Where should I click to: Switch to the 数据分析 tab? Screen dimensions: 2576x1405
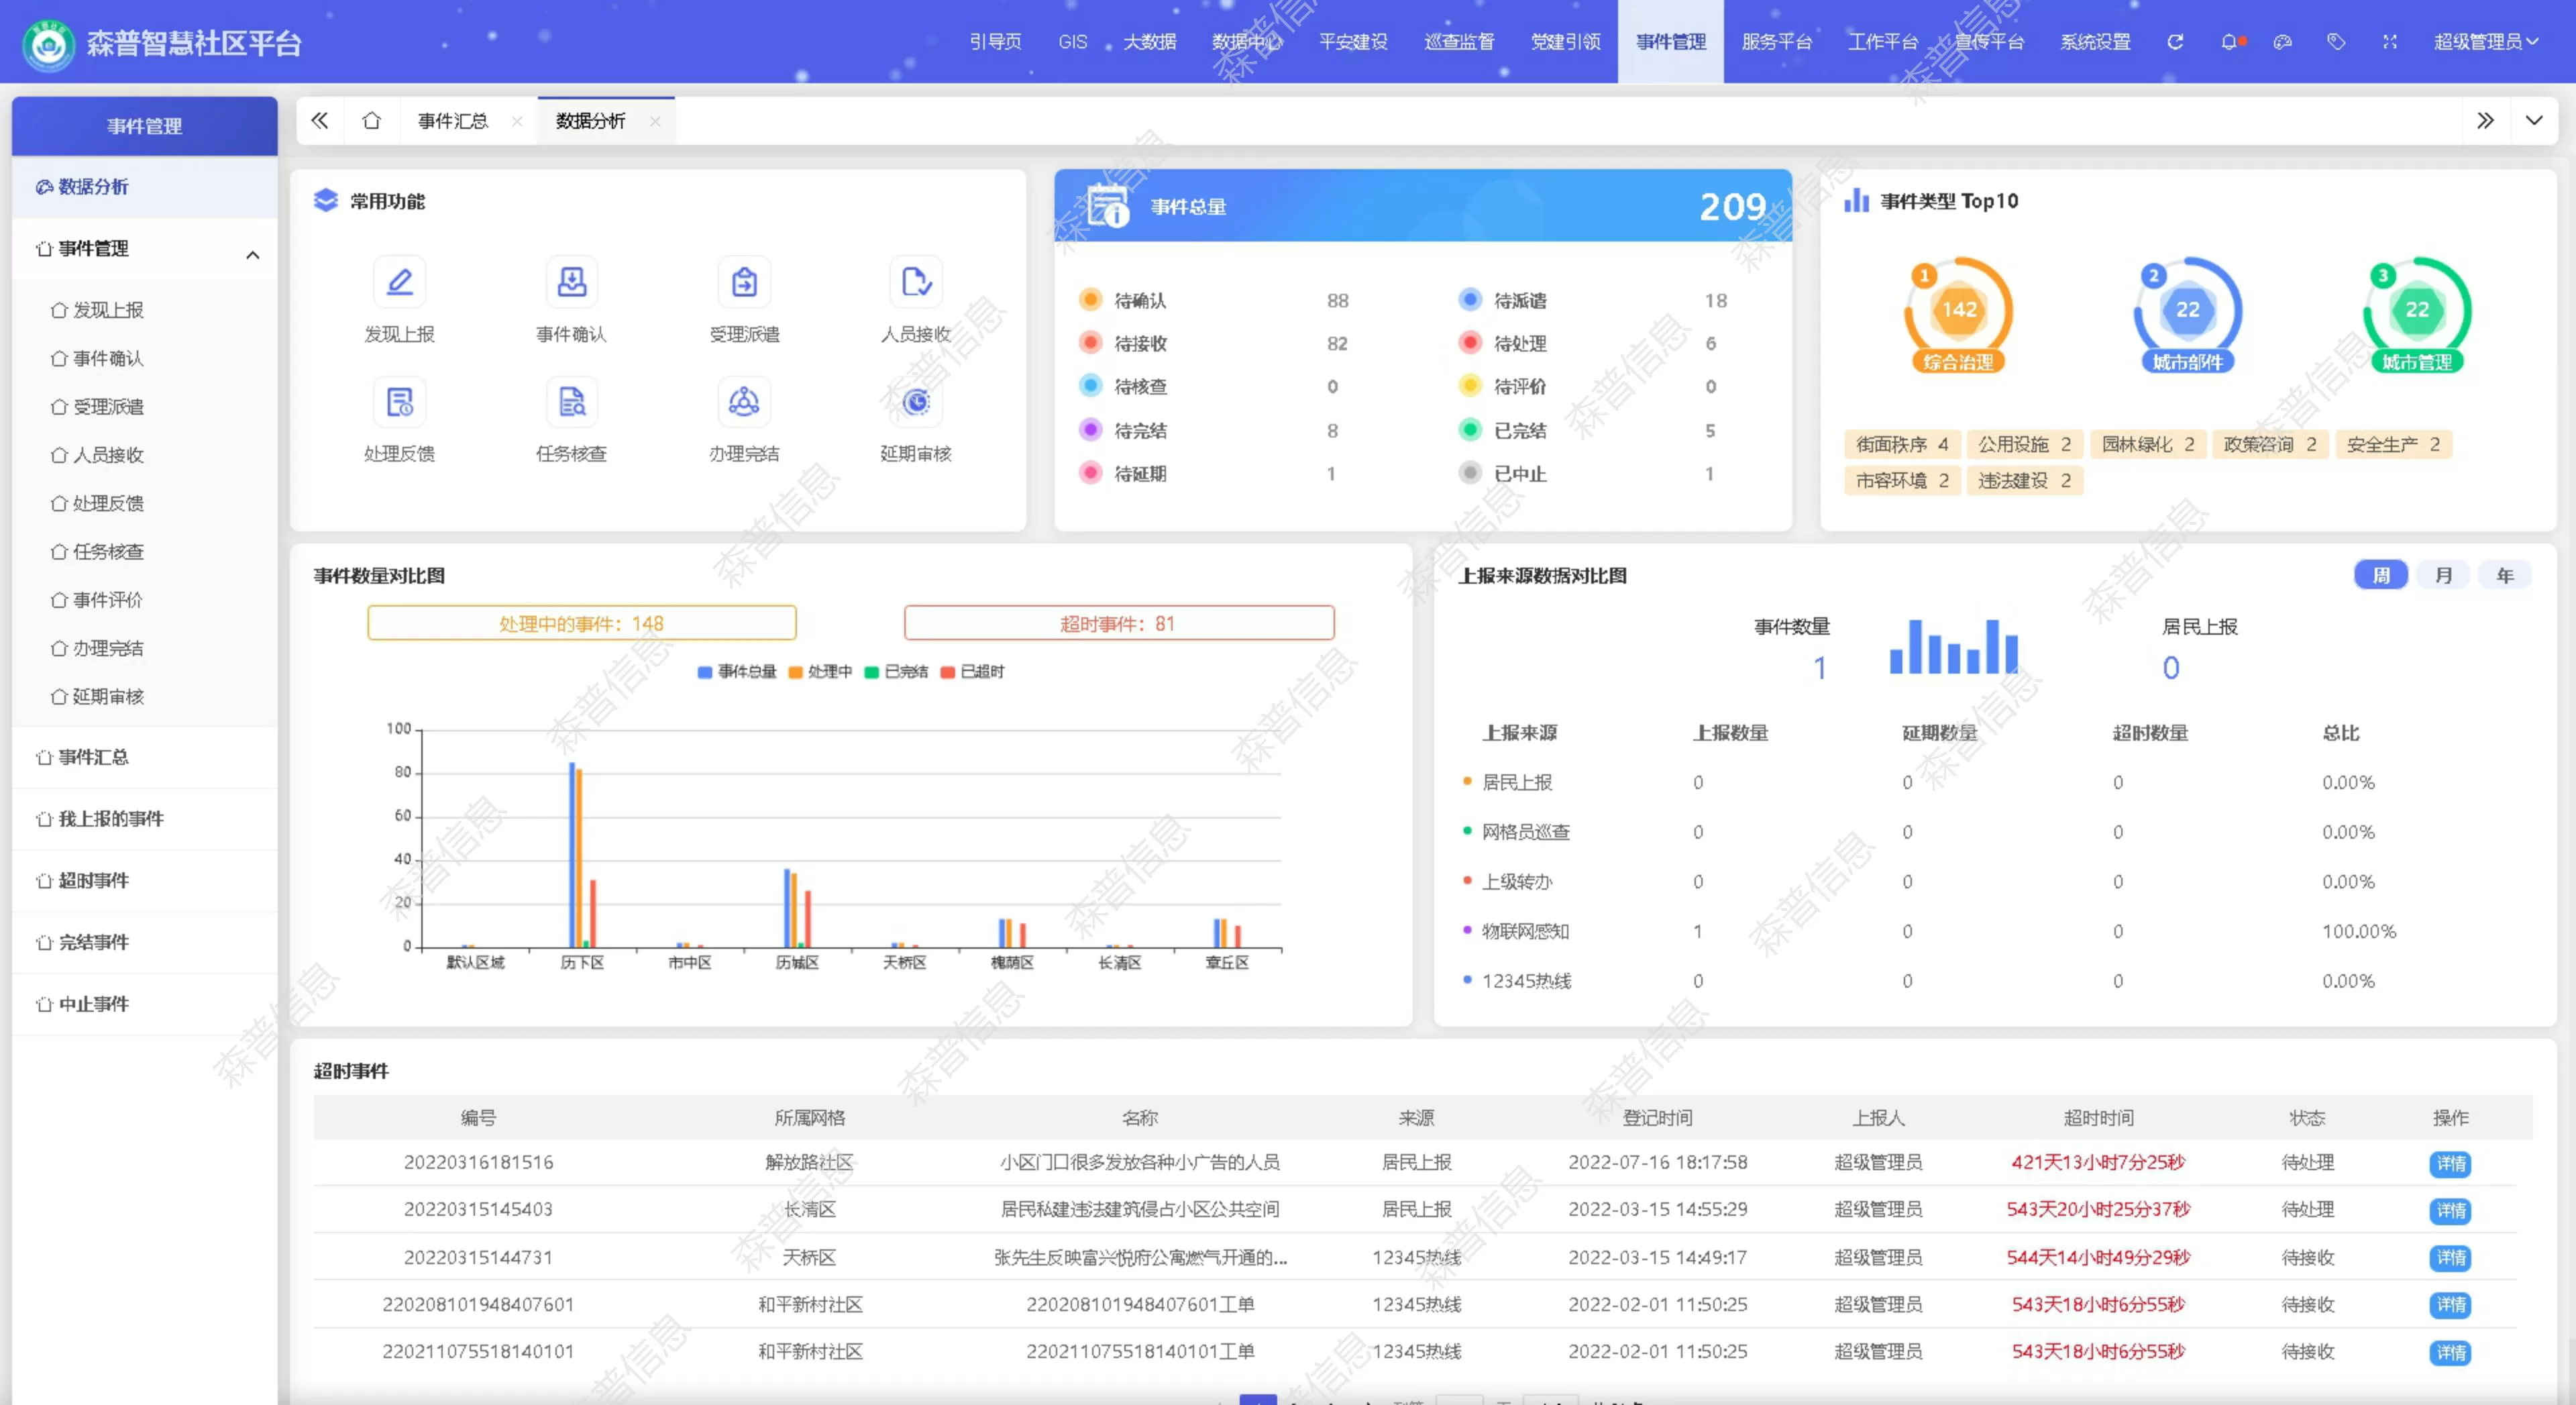(x=590, y=121)
